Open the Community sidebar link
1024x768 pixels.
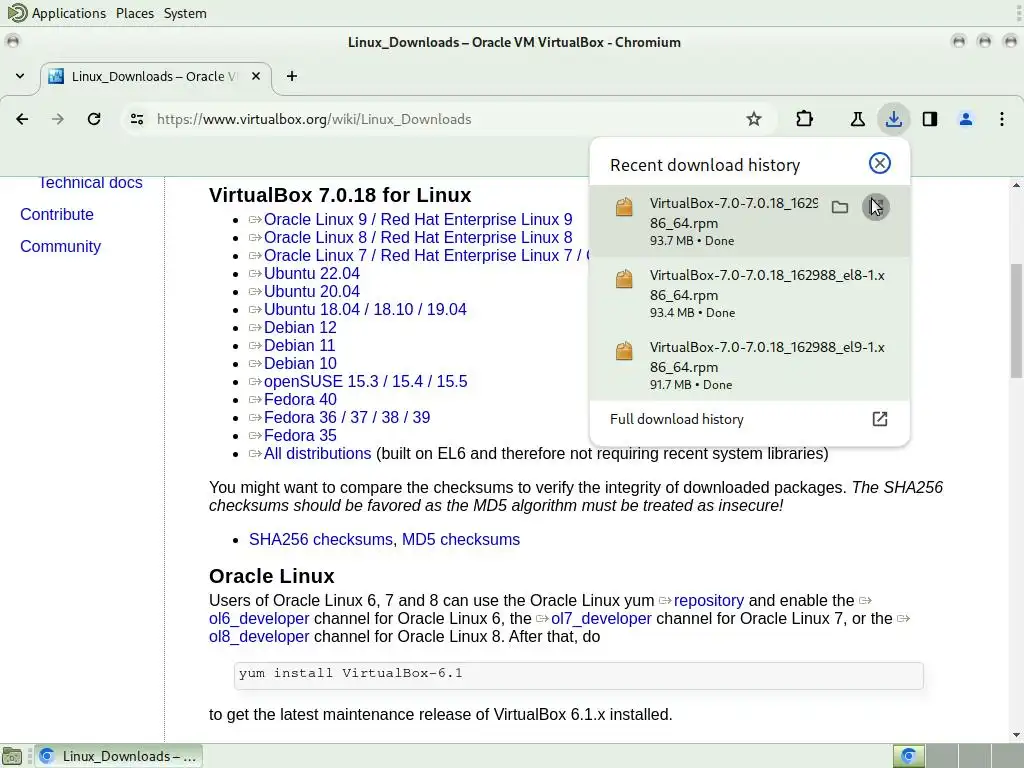click(60, 246)
